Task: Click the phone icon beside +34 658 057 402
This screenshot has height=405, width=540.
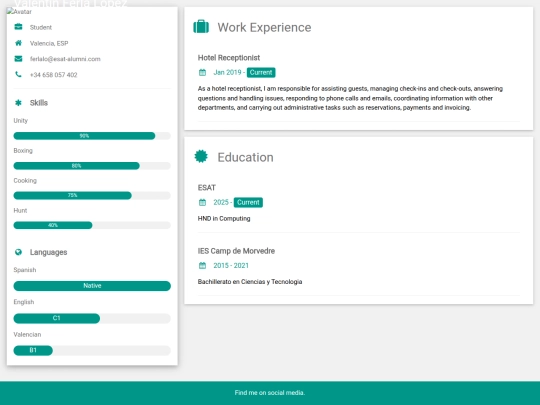Action: 18,74
